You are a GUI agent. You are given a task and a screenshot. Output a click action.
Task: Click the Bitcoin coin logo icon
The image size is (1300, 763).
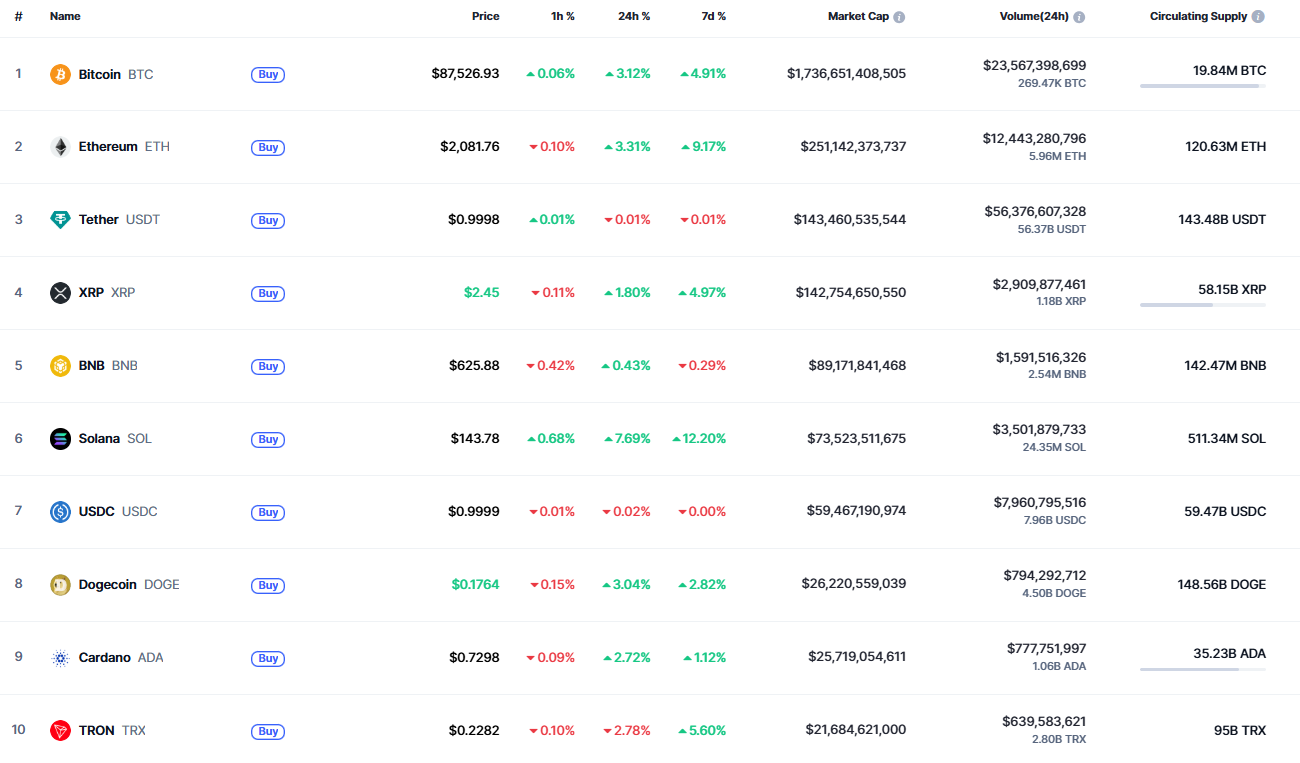click(60, 74)
